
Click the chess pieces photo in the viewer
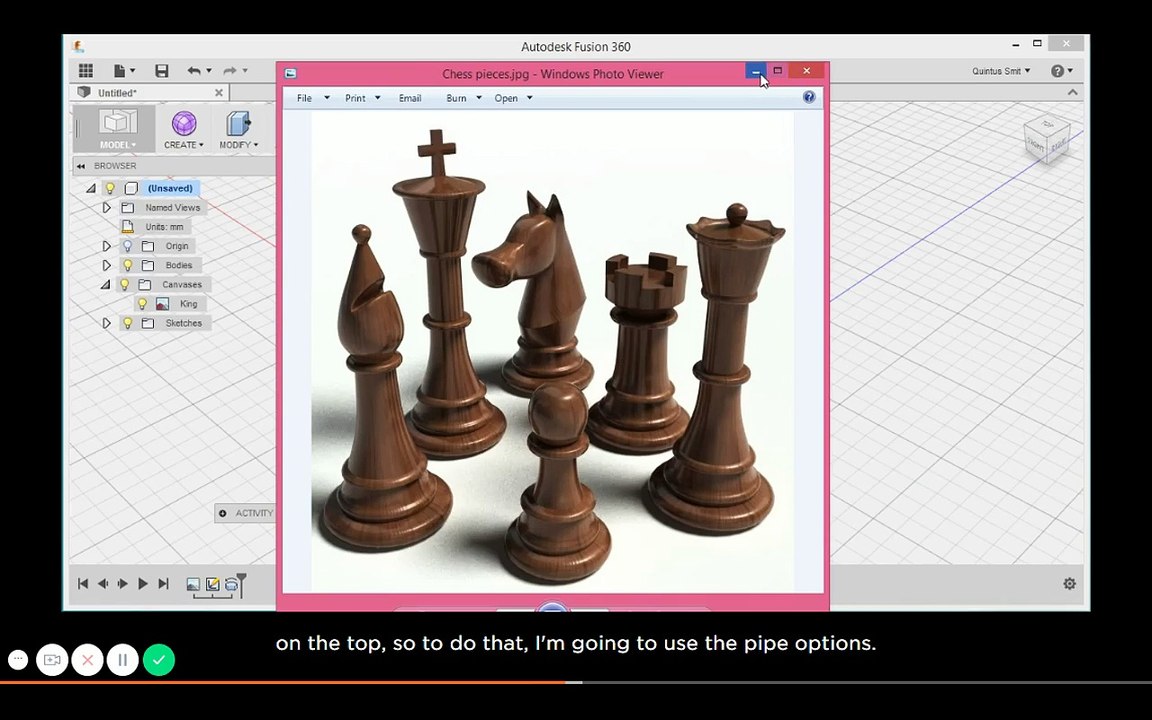coord(552,351)
